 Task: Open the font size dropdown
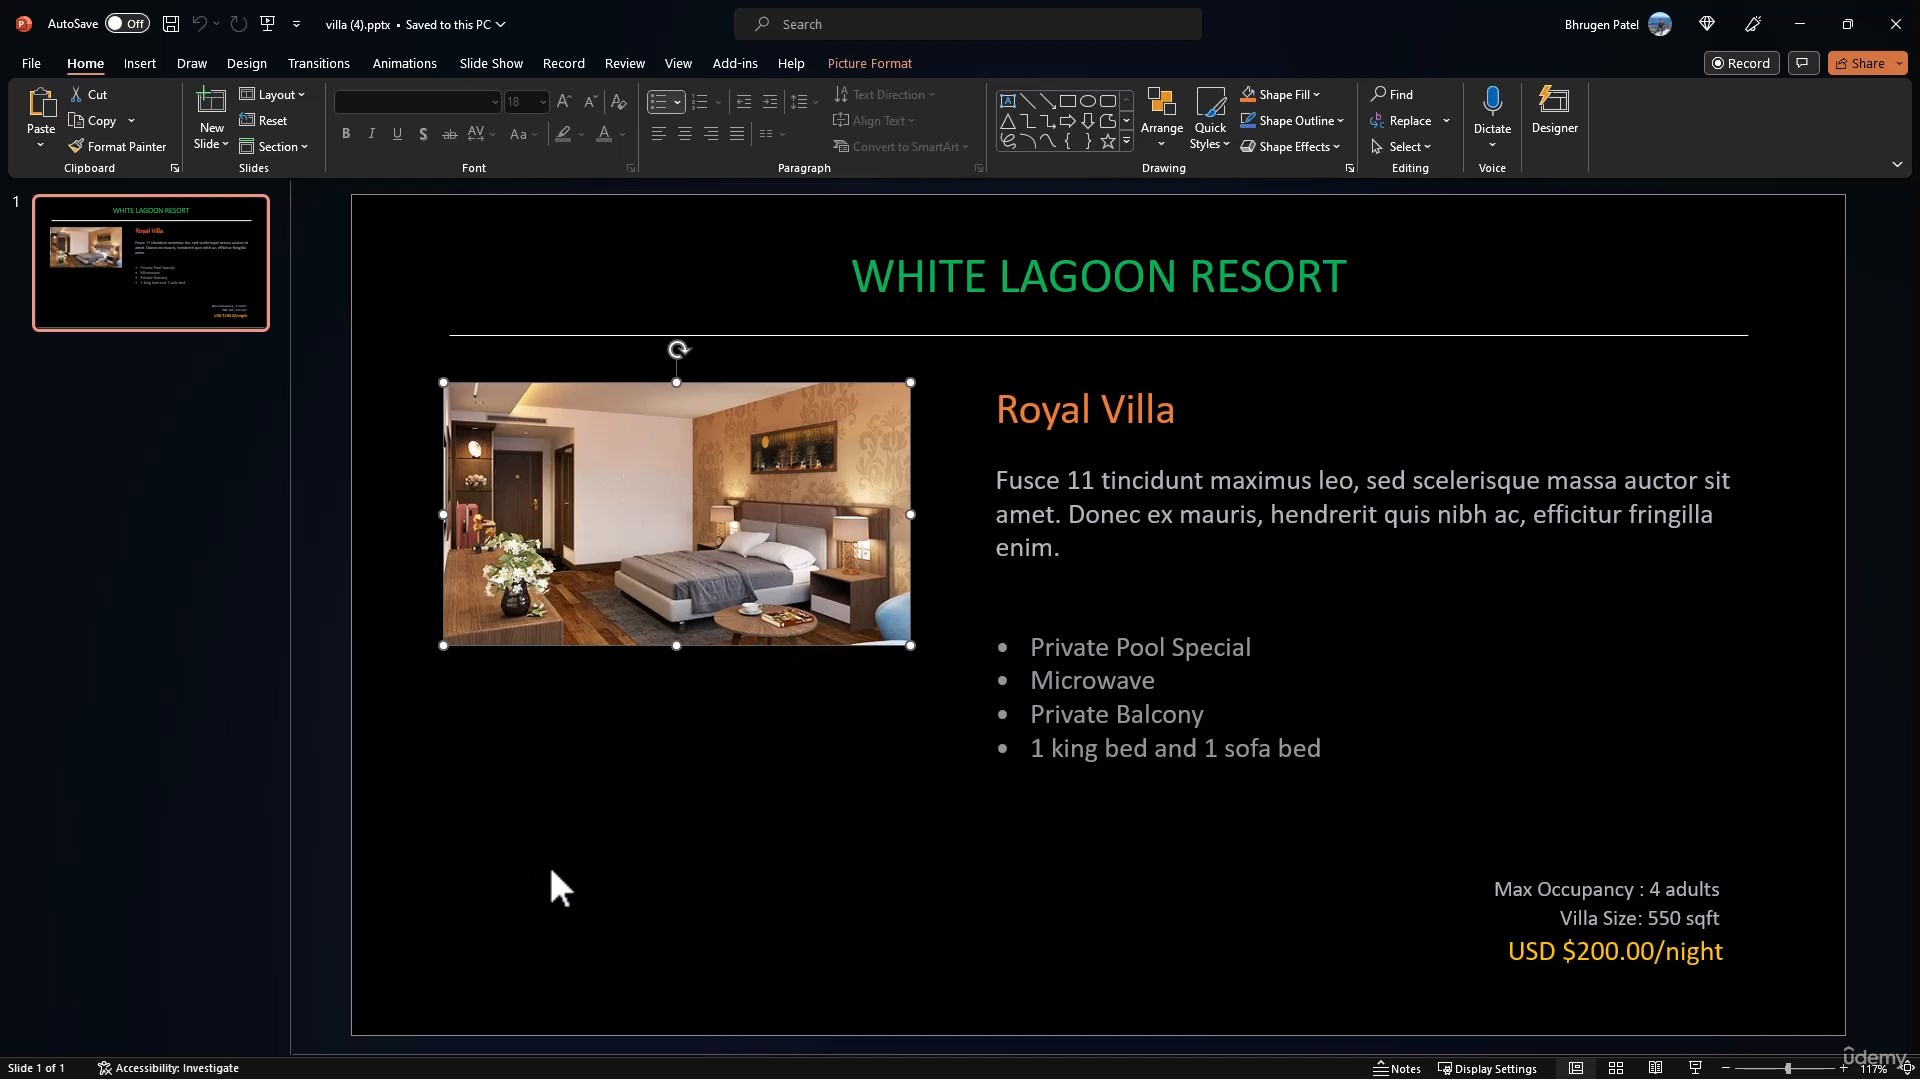pos(543,102)
